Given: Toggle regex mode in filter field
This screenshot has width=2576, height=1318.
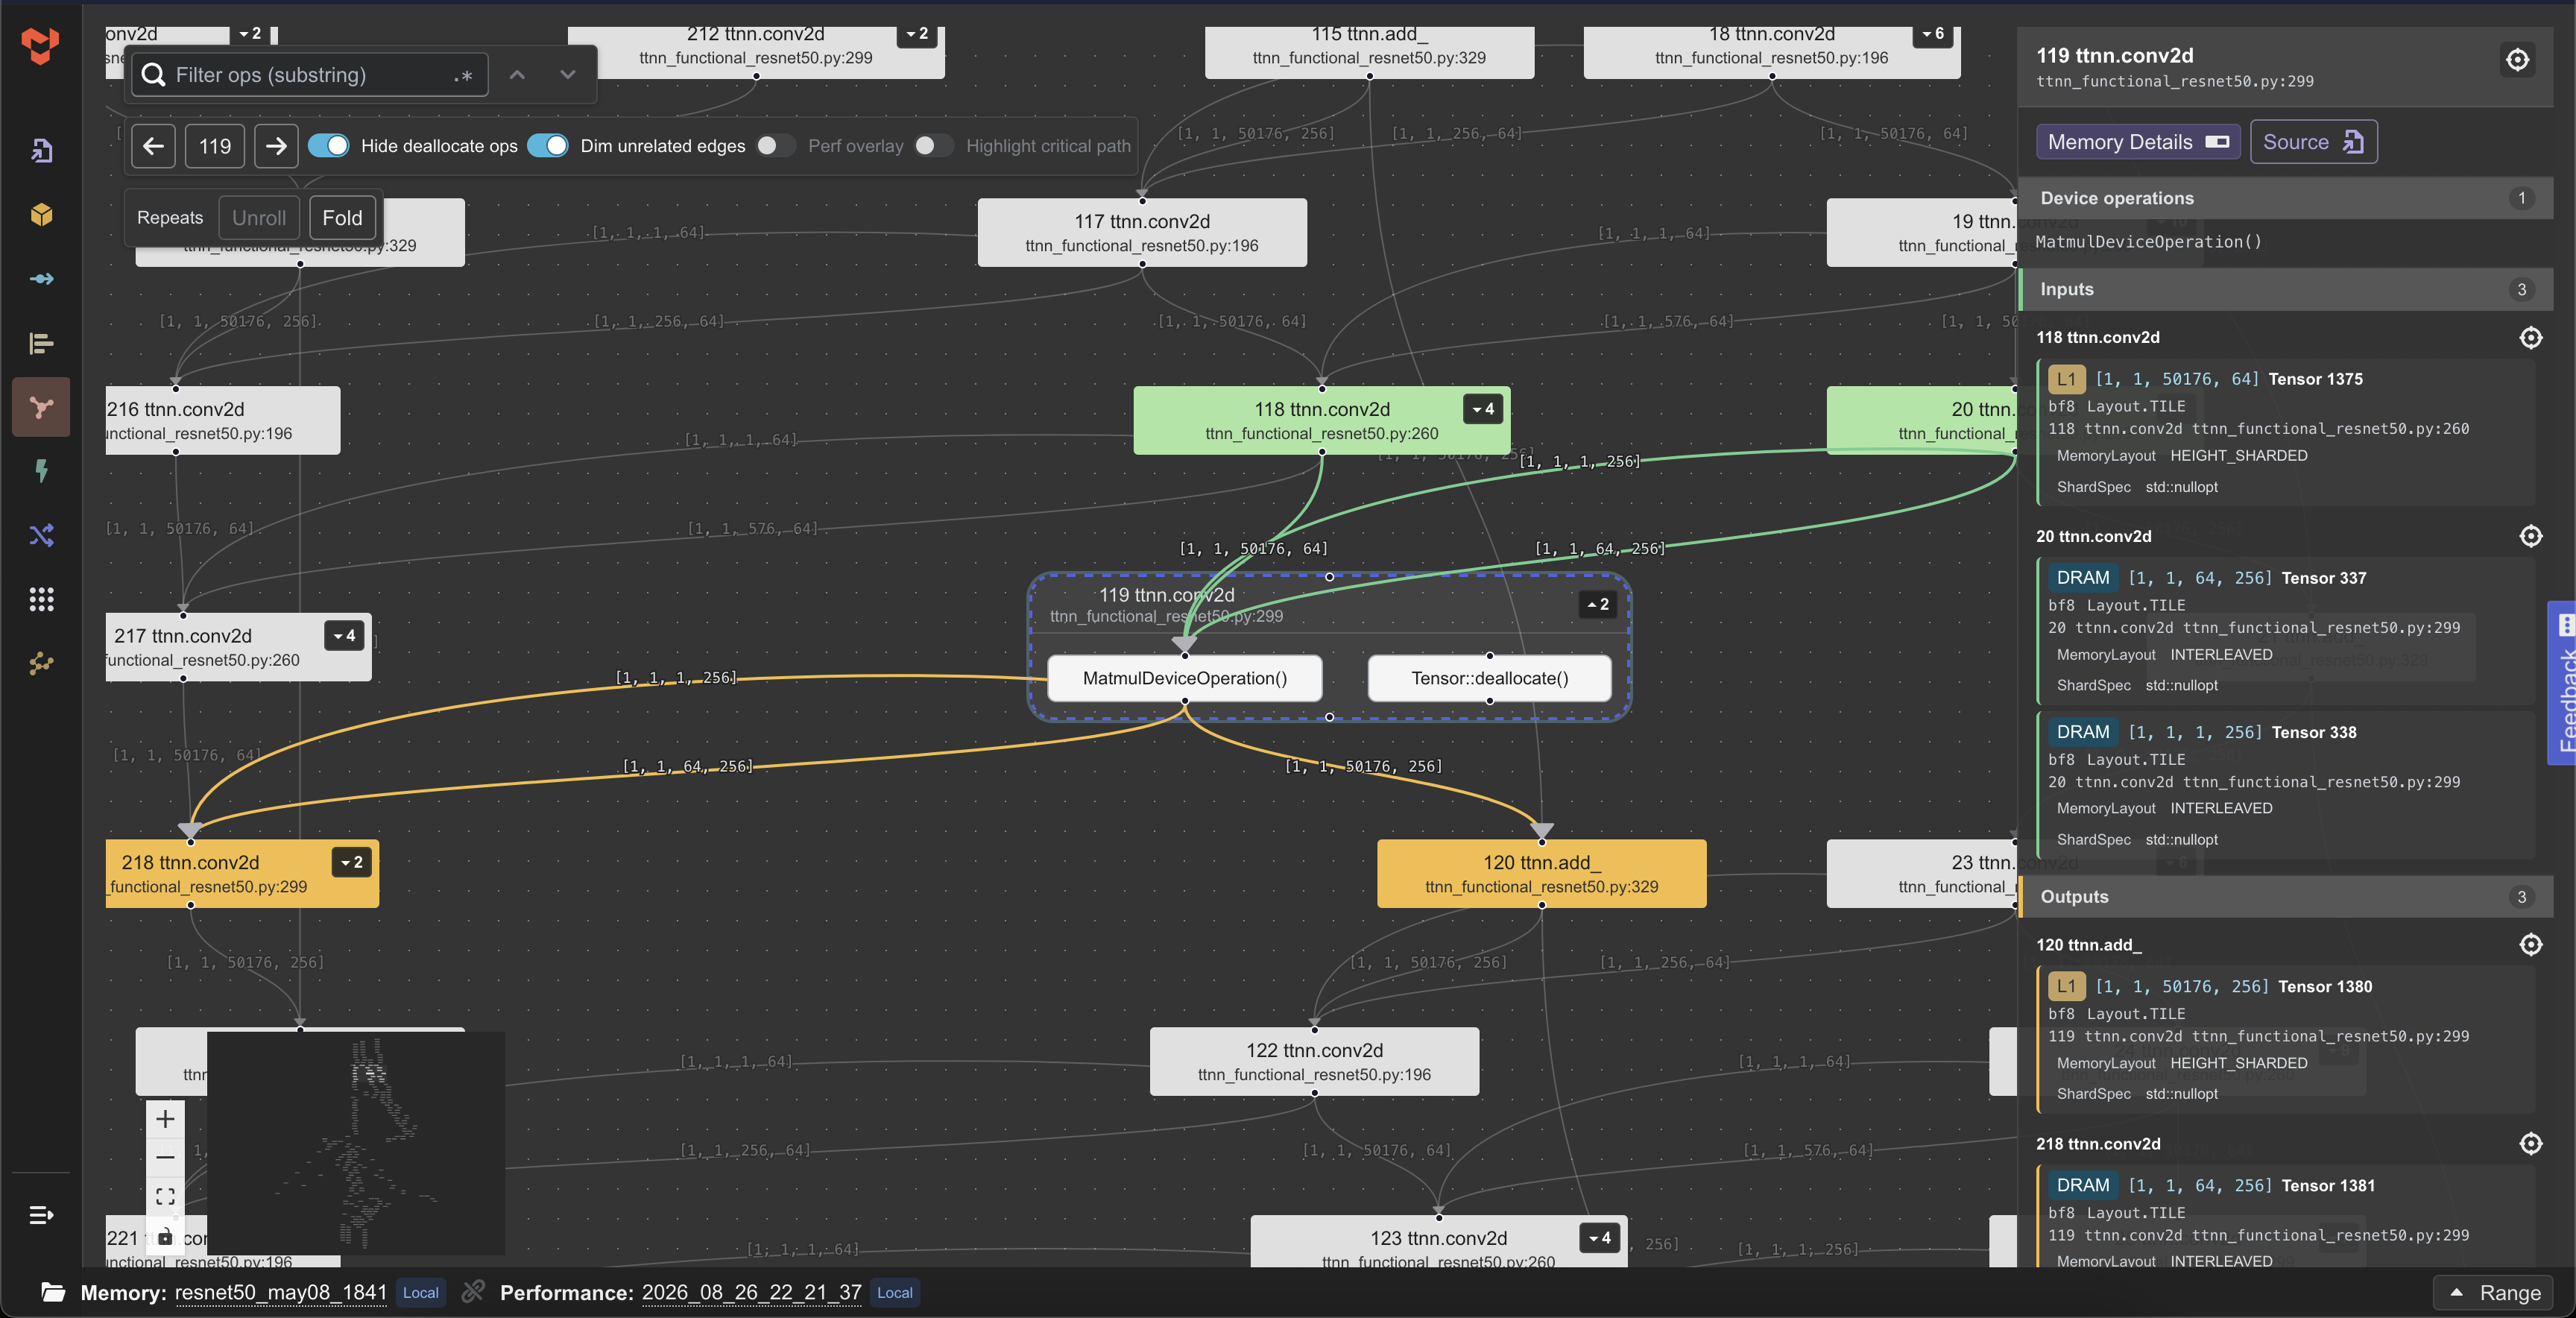Looking at the screenshot, I should [x=463, y=76].
